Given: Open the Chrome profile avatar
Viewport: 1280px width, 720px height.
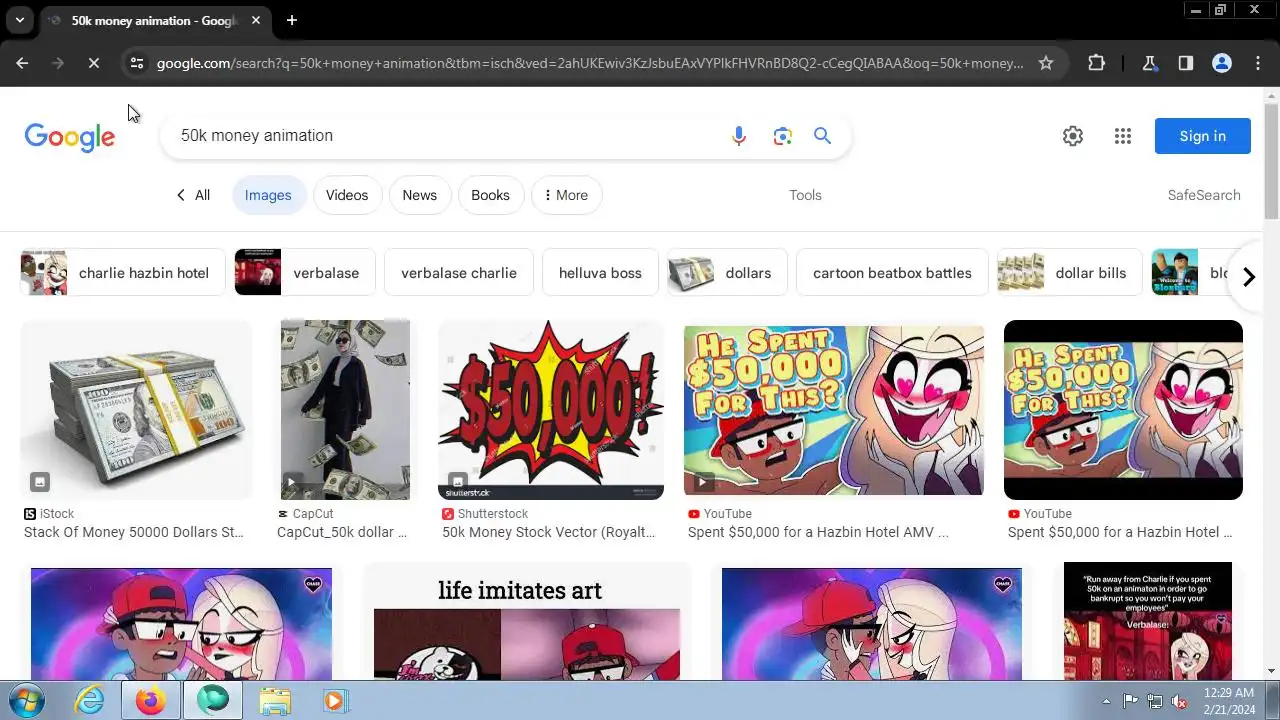Looking at the screenshot, I should pos(1221,63).
